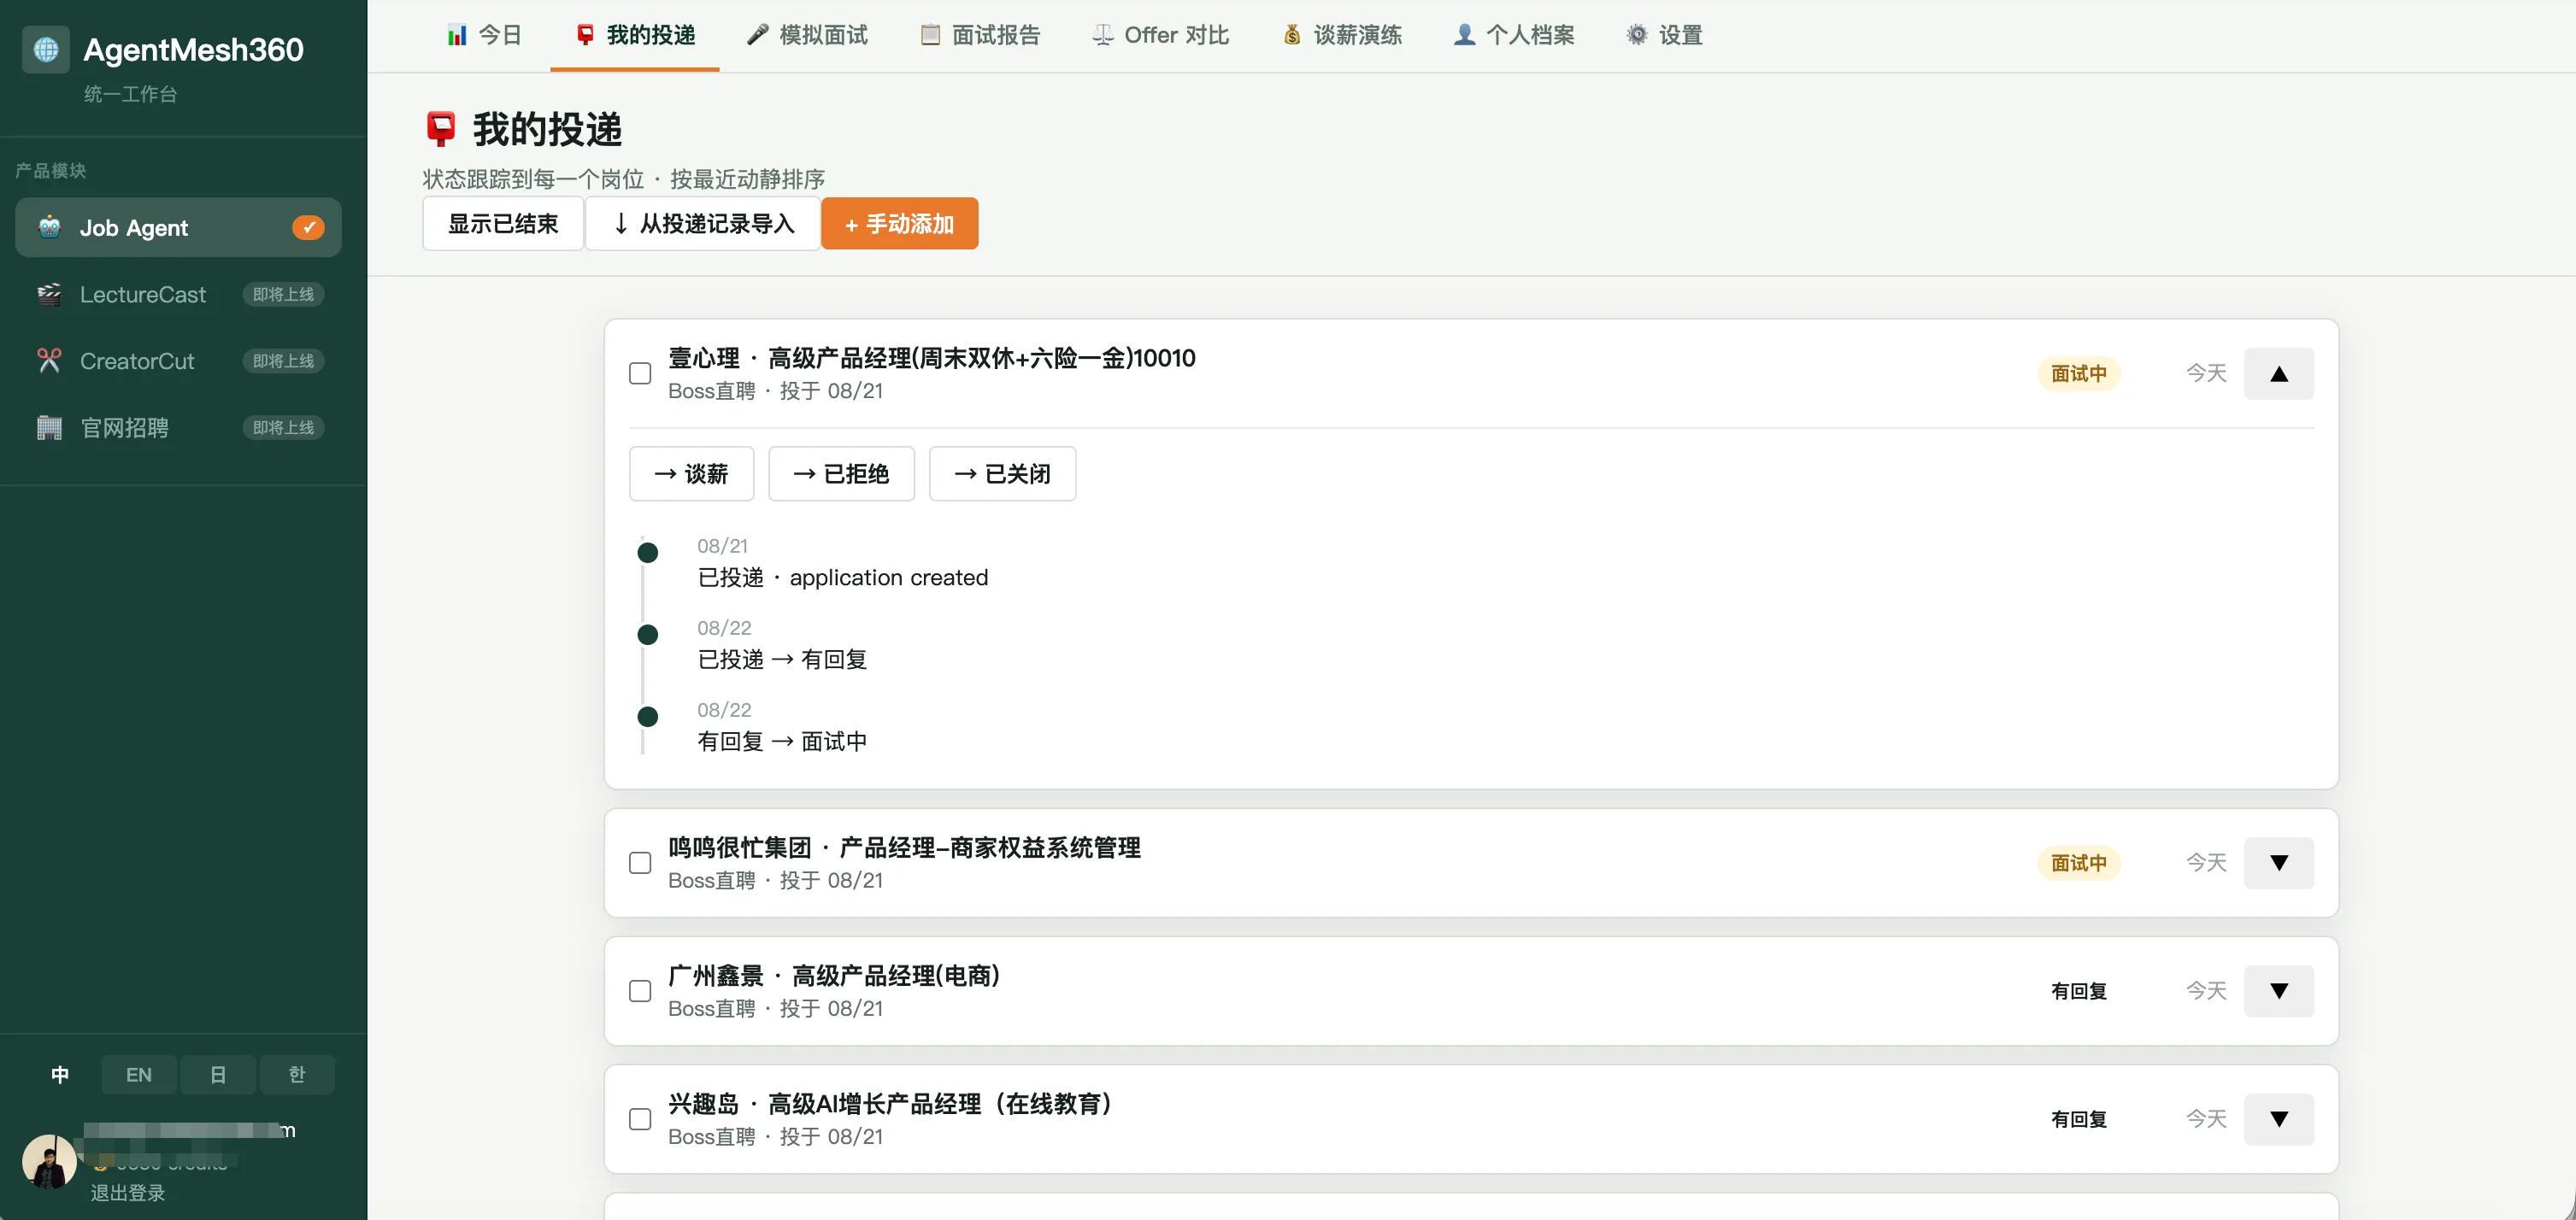
Task: Click the LectureCast clapperboard icon
Action: (x=49, y=294)
